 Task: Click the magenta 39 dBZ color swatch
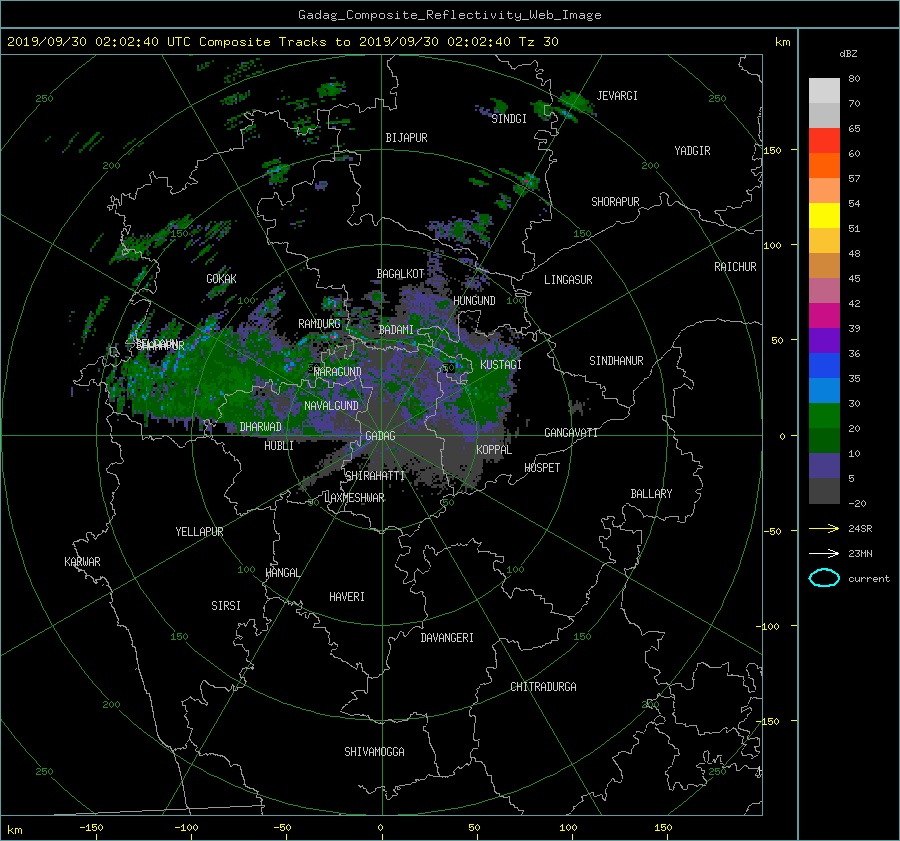[x=824, y=315]
